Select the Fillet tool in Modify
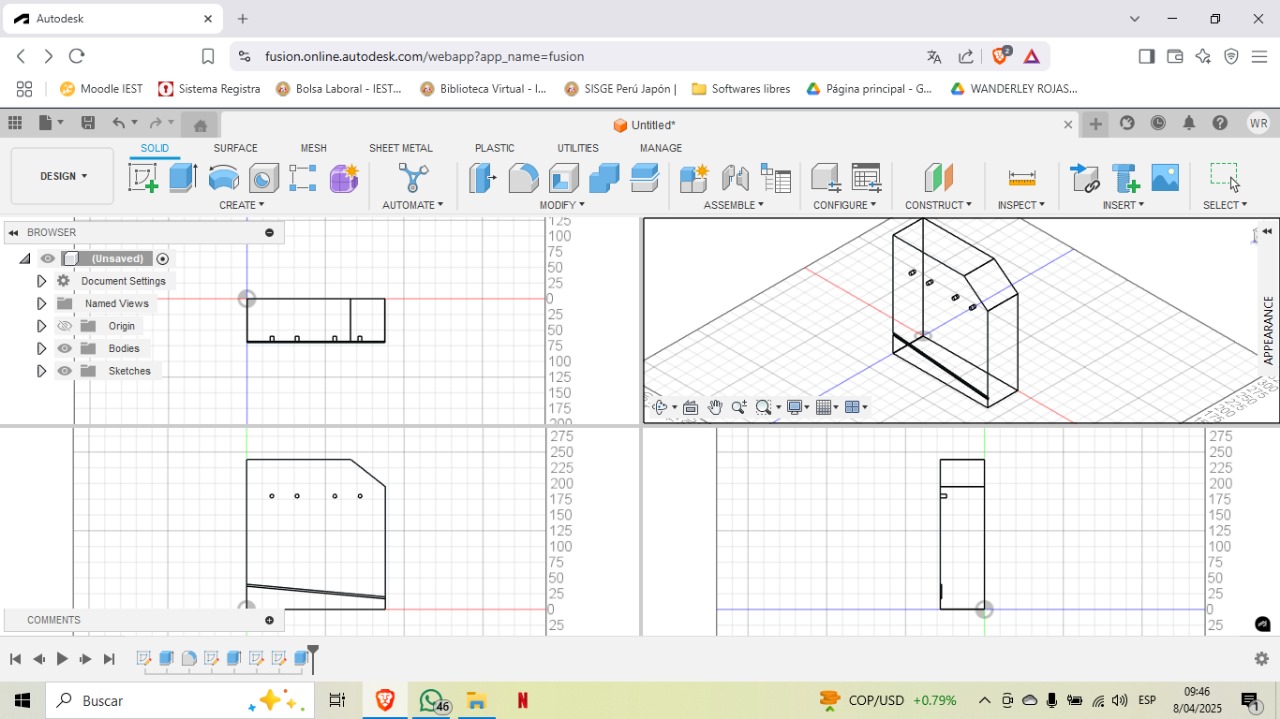Screen dimensions: 1280x719 point(523,178)
